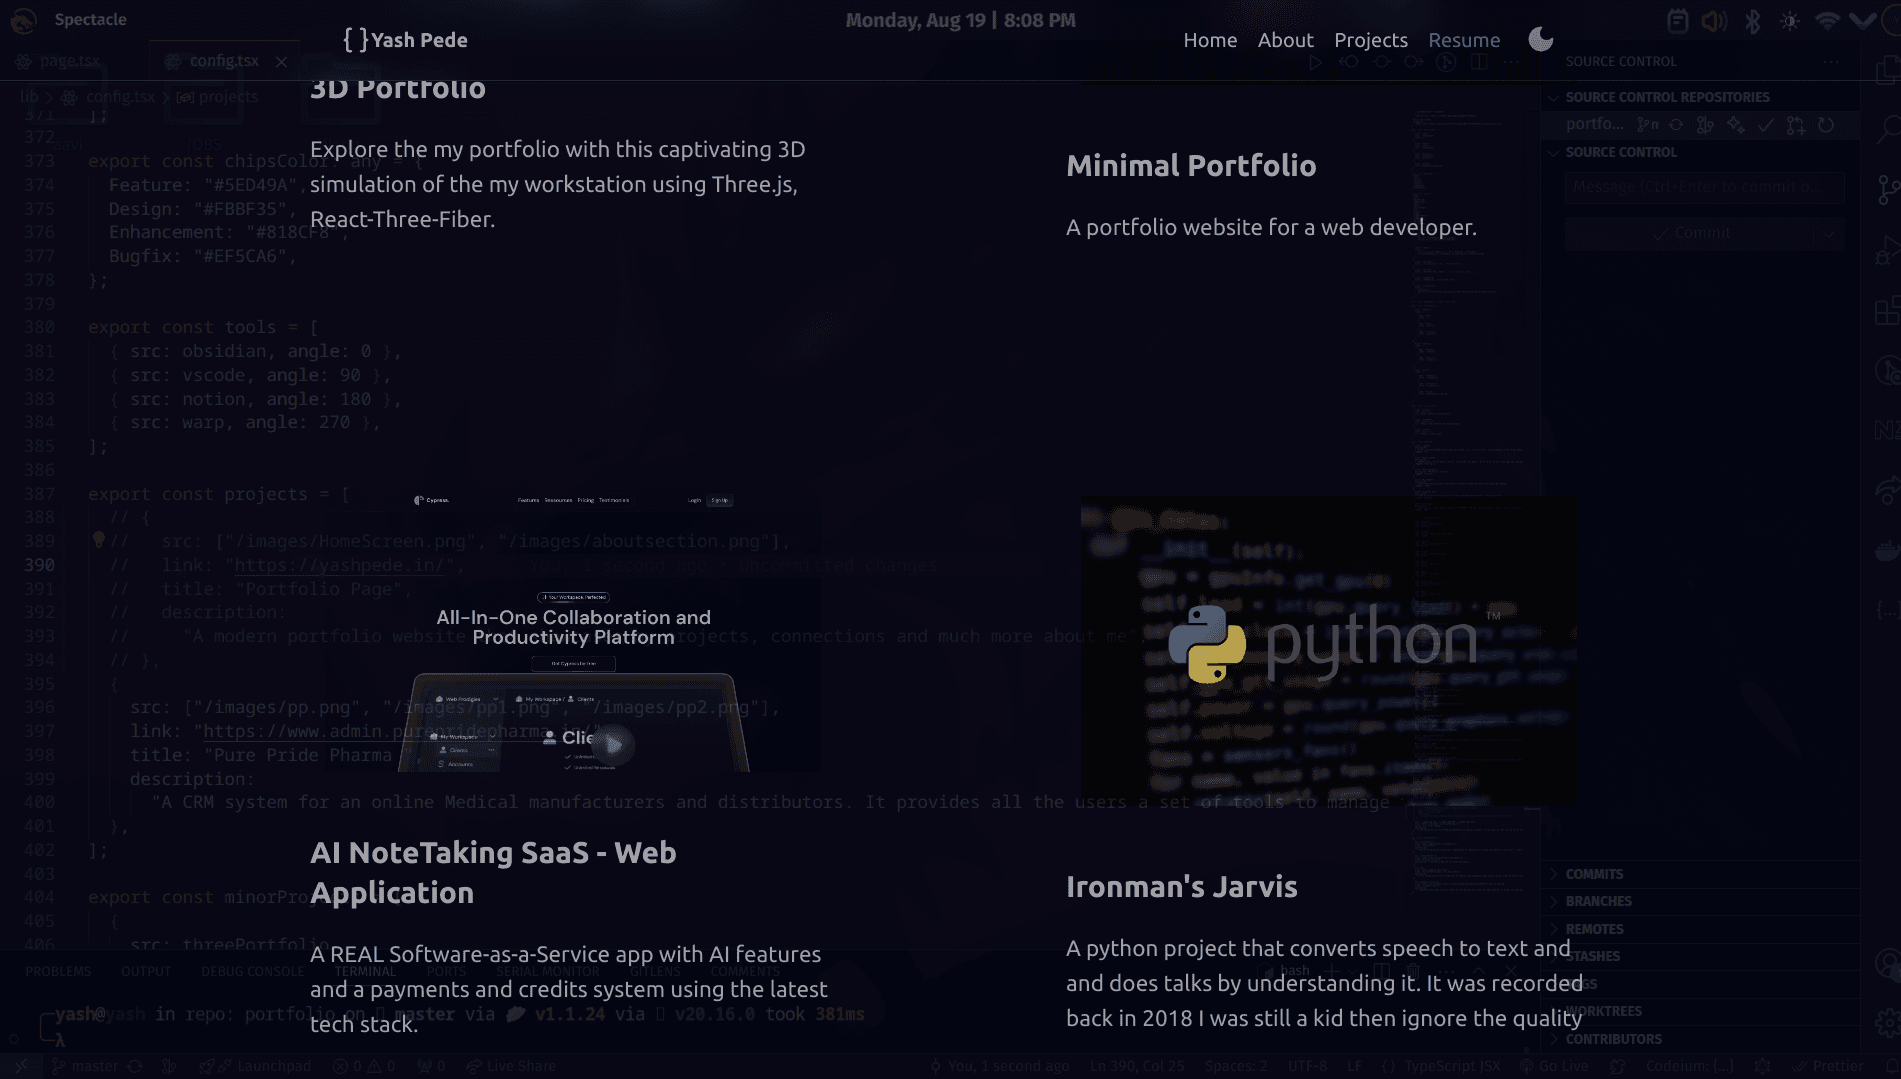The image size is (1901, 1079).
Task: Go to the About section
Action: 1285,40
